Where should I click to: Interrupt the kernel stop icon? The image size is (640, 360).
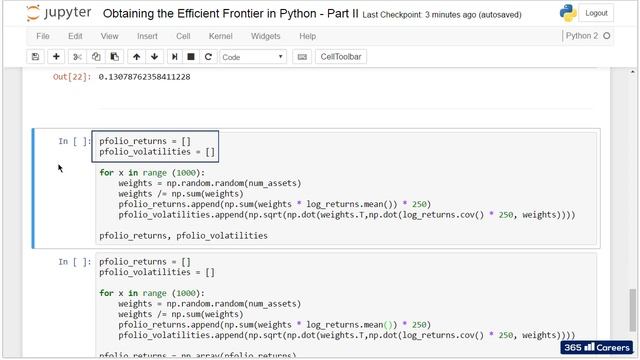click(191, 57)
